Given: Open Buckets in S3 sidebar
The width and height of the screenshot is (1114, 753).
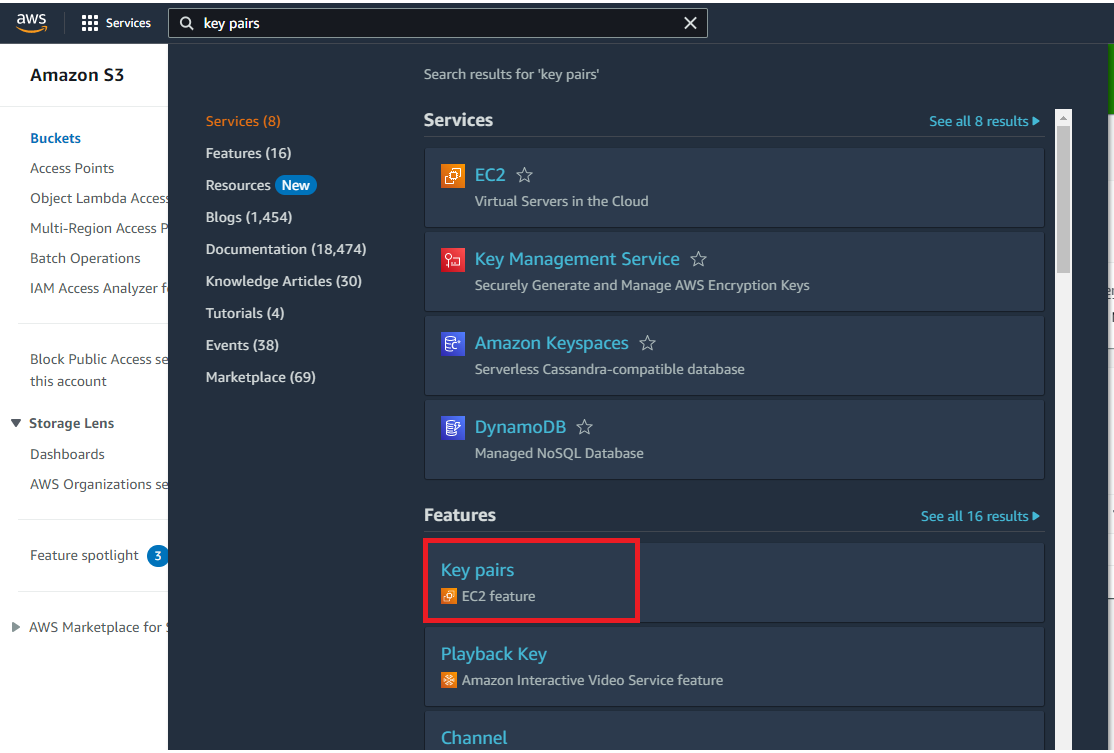Looking at the screenshot, I should [55, 139].
